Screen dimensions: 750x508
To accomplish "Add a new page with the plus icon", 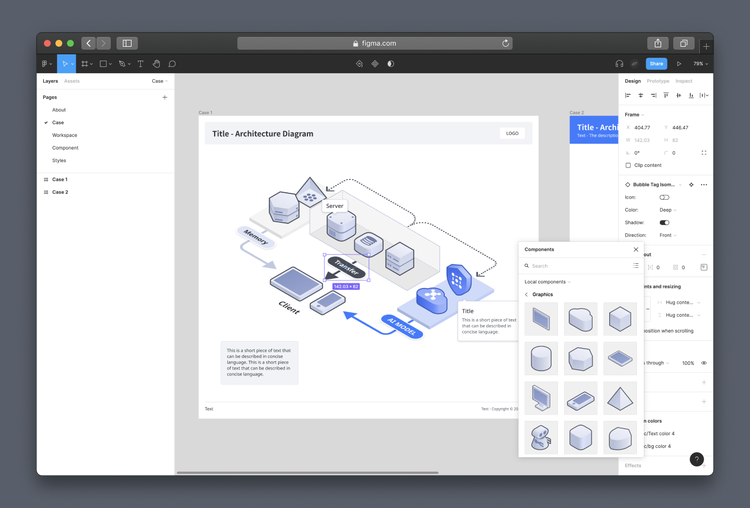I will pos(165,97).
